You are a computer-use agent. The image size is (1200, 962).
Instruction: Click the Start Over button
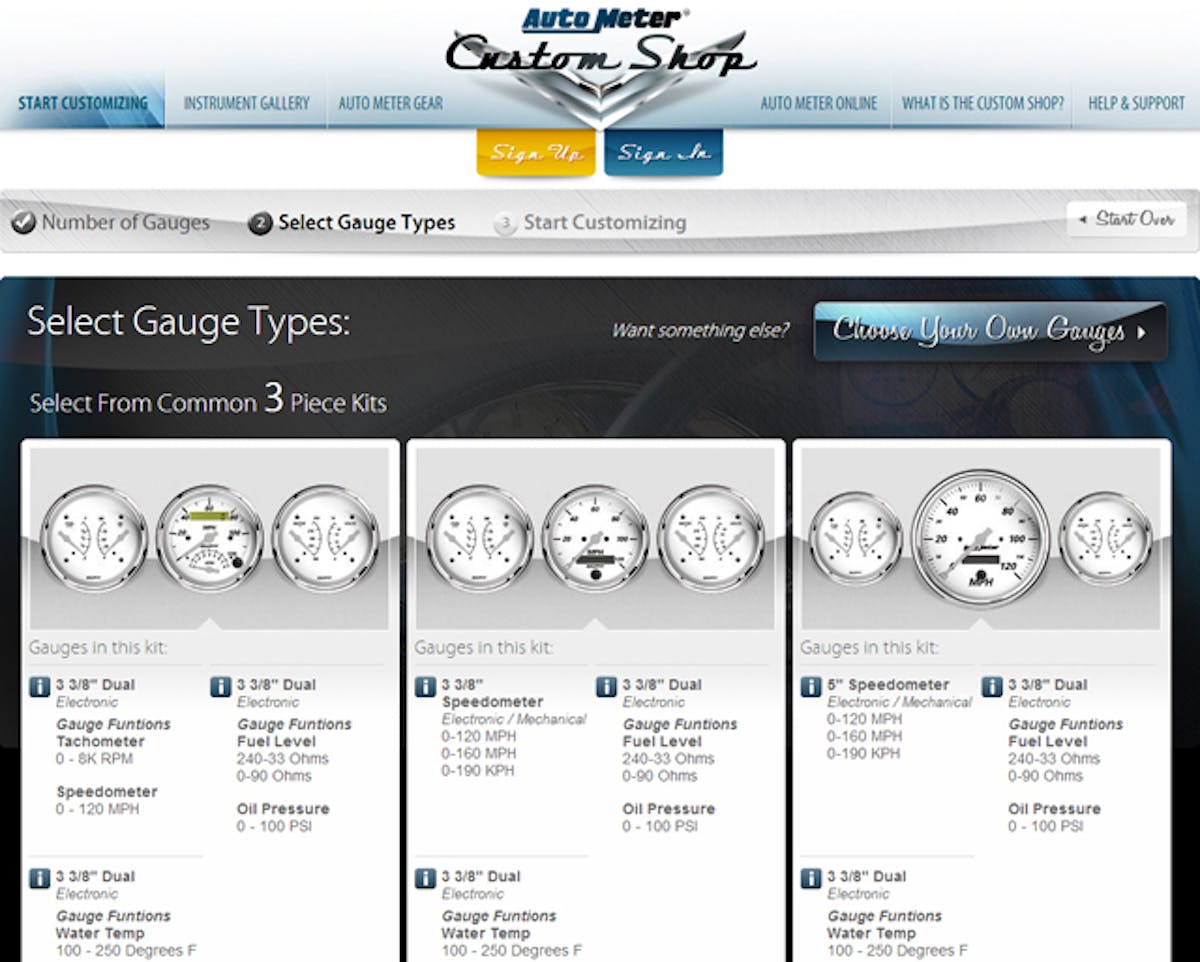[1127, 219]
